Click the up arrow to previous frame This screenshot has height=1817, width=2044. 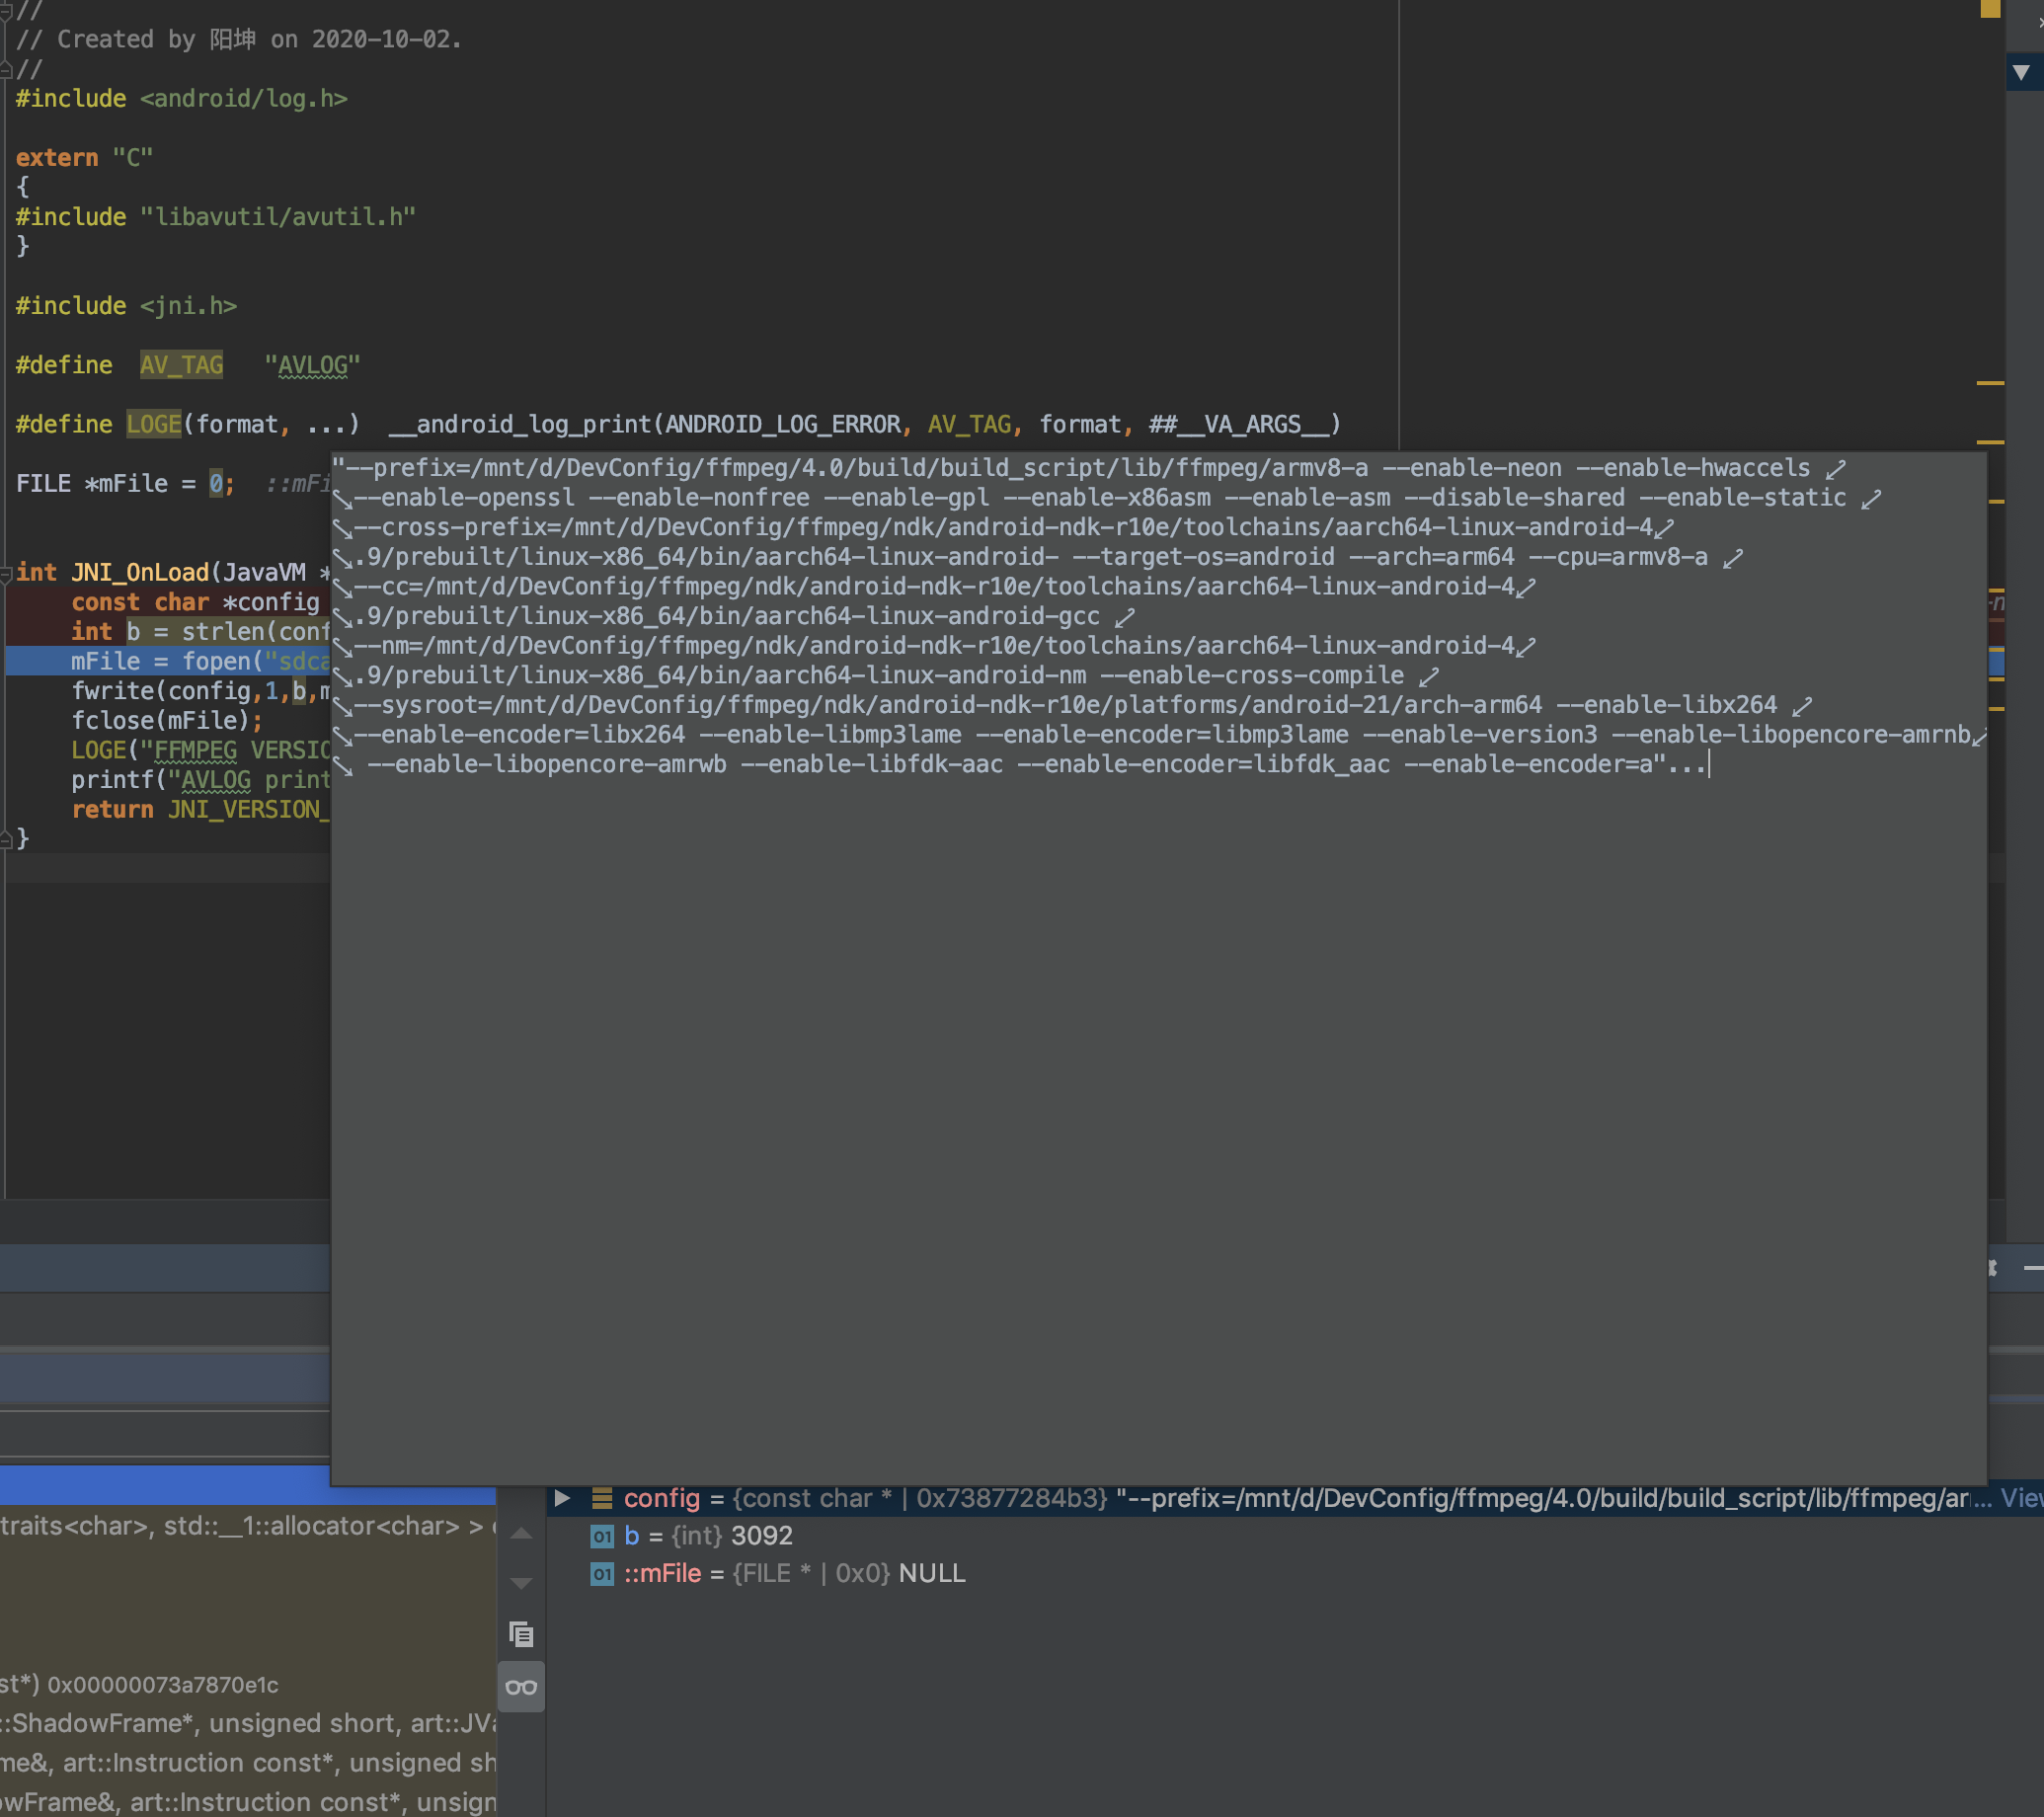[521, 1534]
